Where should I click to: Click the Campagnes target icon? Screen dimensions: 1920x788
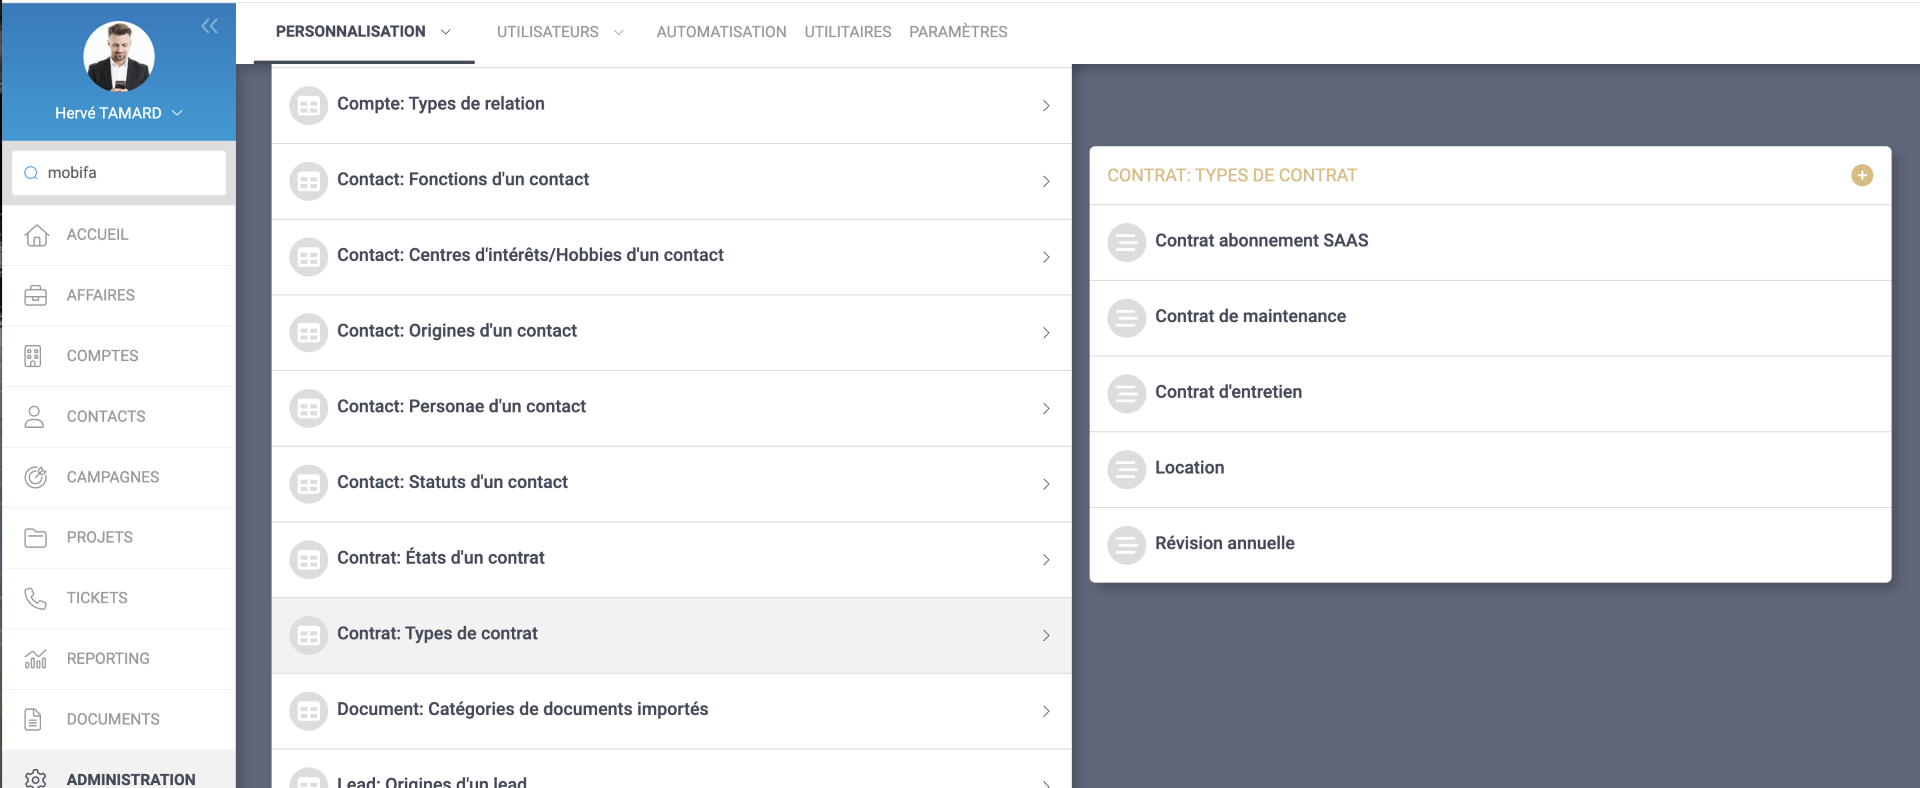(36, 477)
